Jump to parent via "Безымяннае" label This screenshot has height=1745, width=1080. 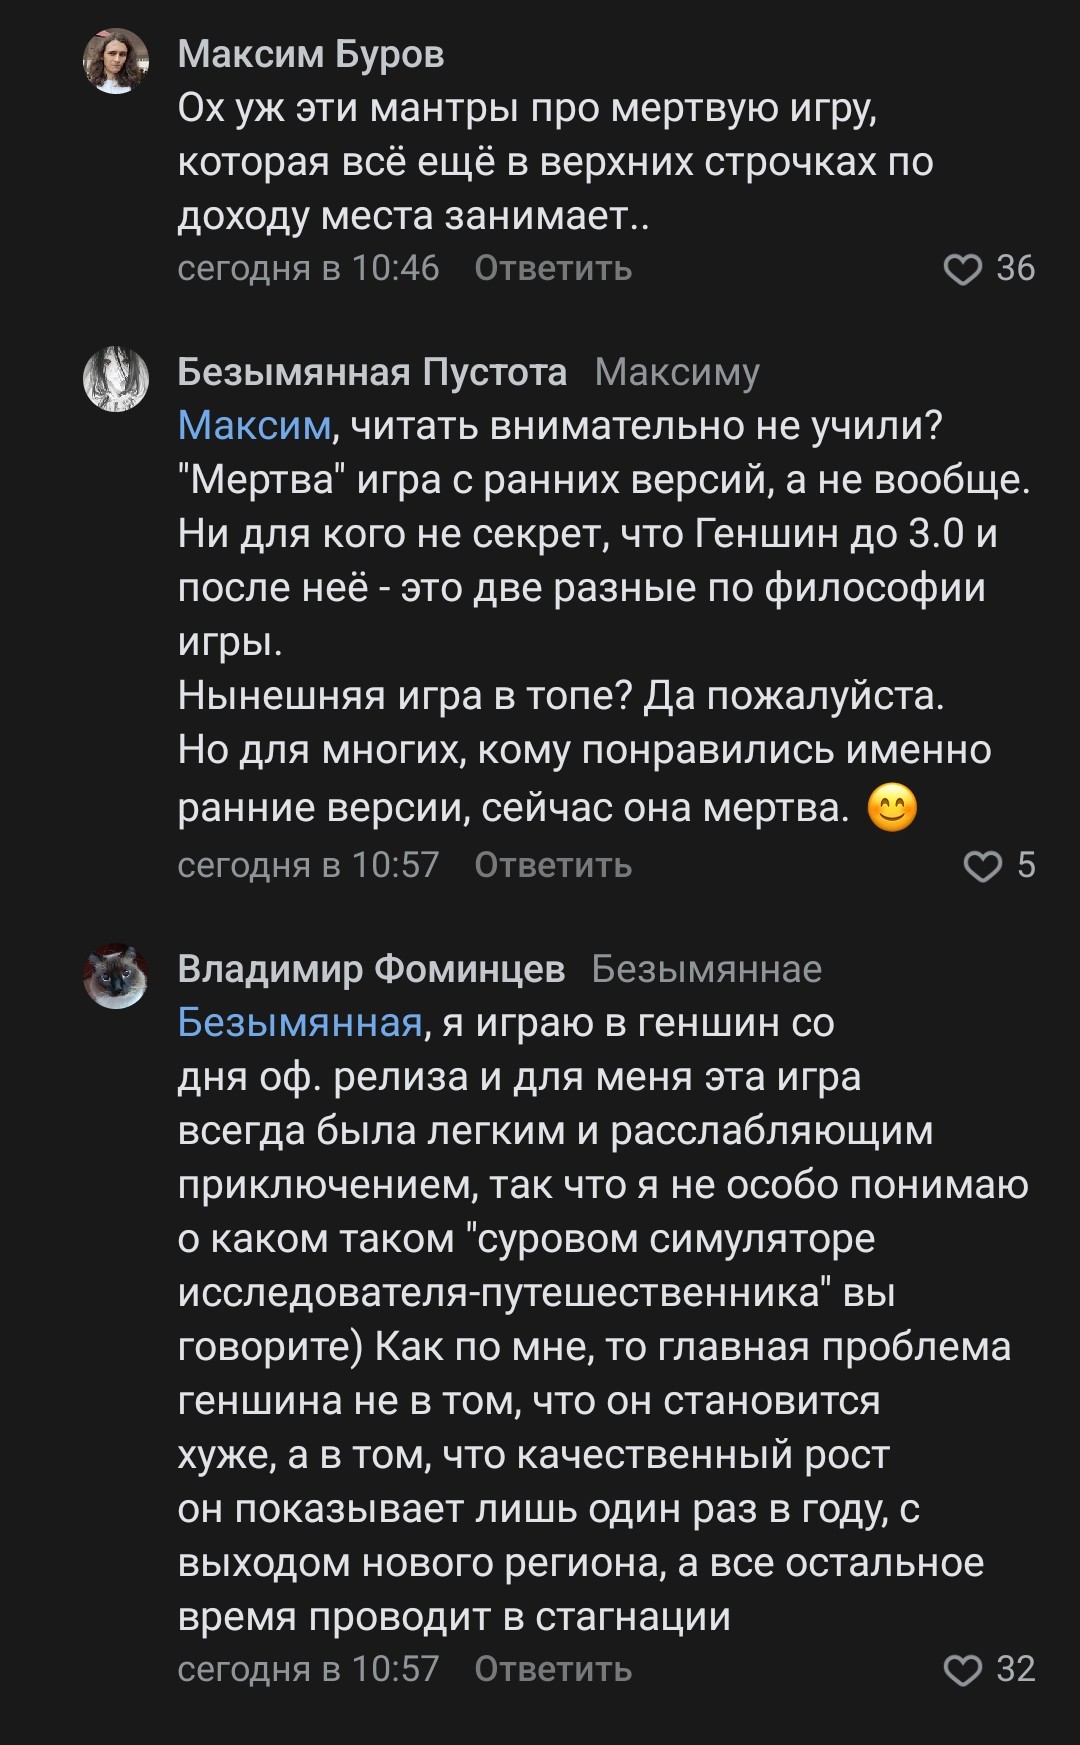pyautogui.click(x=706, y=969)
